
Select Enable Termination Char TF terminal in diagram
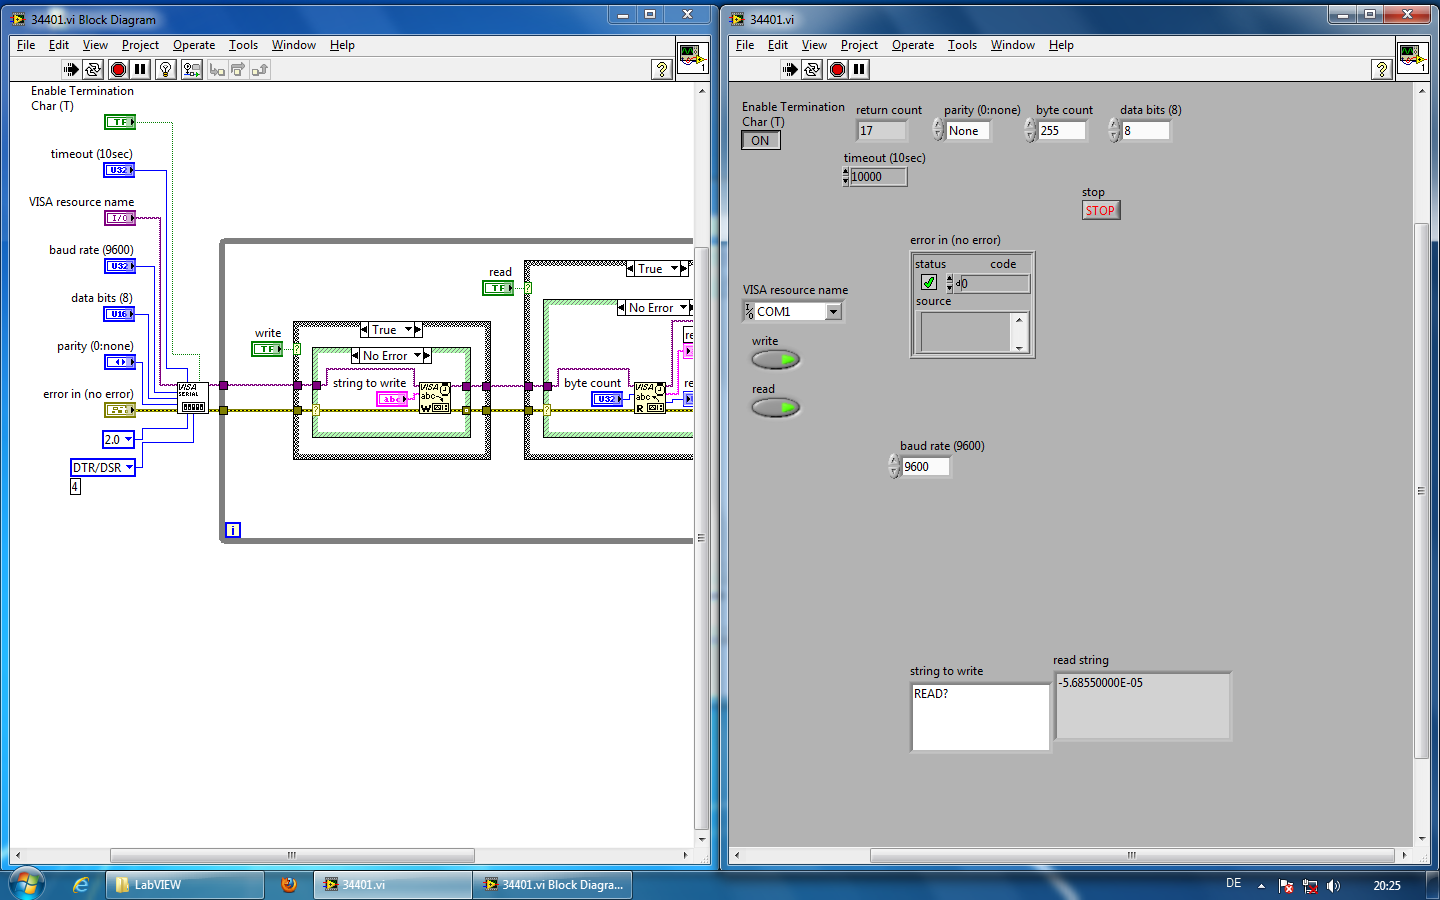pyautogui.click(x=119, y=122)
